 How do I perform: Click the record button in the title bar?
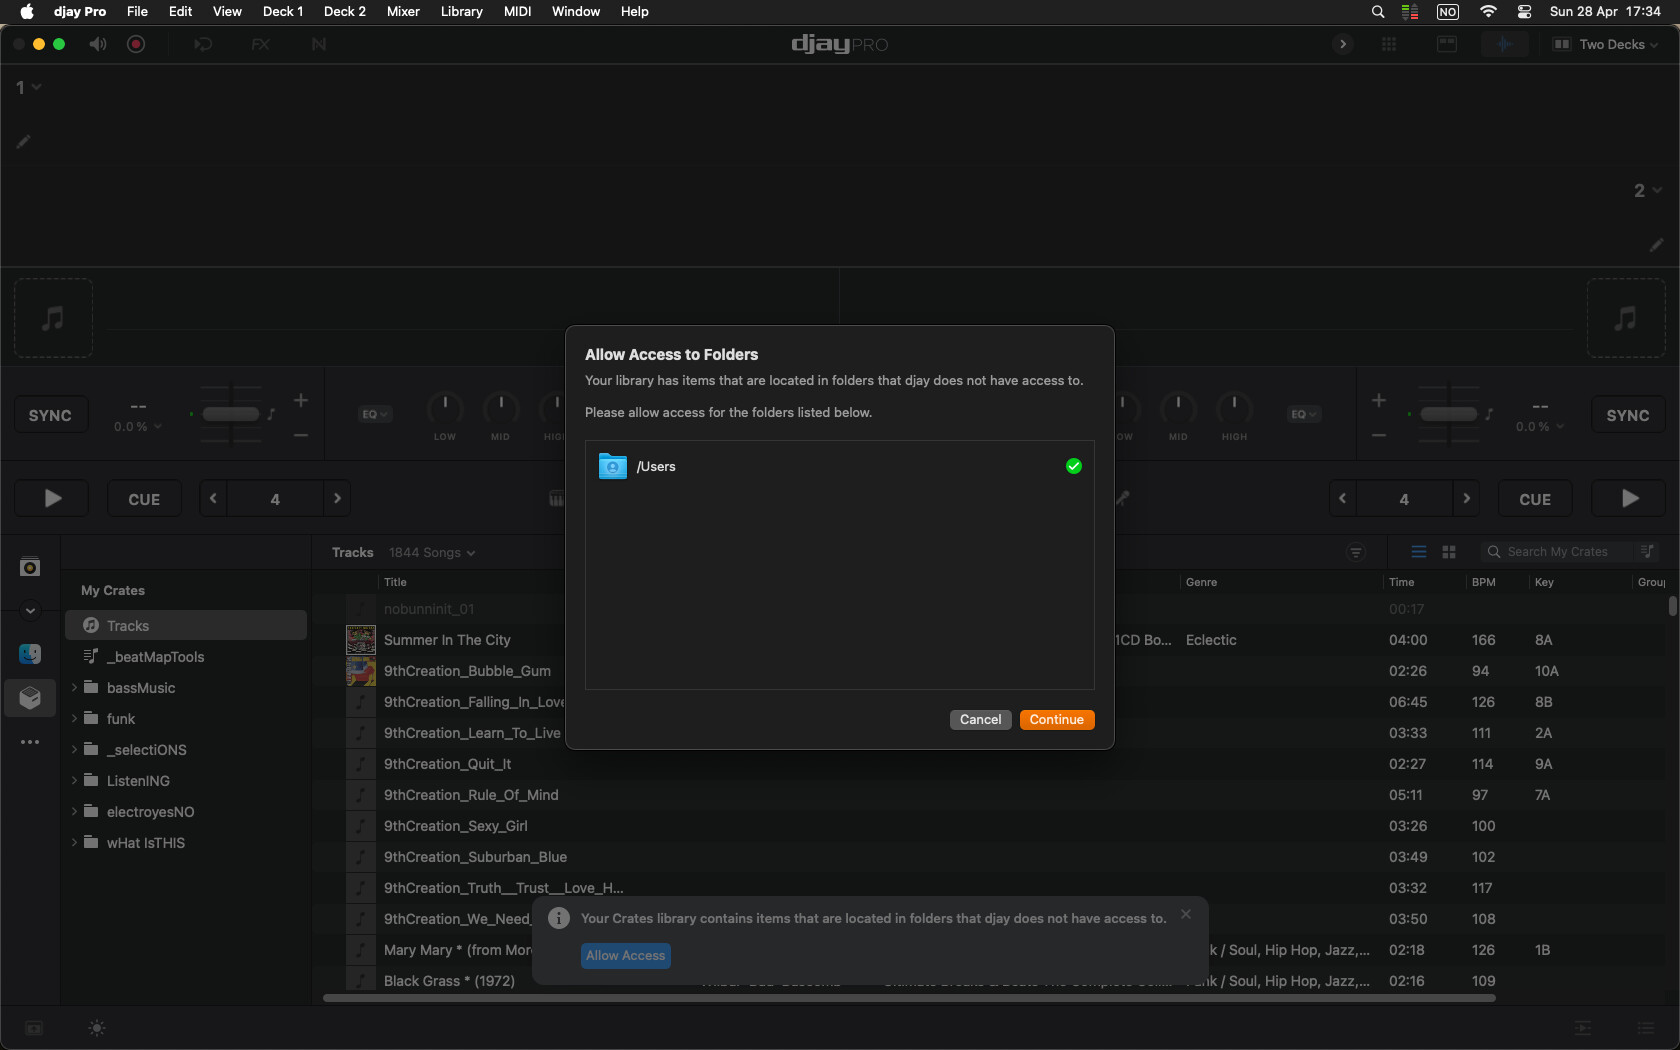pyautogui.click(x=136, y=44)
